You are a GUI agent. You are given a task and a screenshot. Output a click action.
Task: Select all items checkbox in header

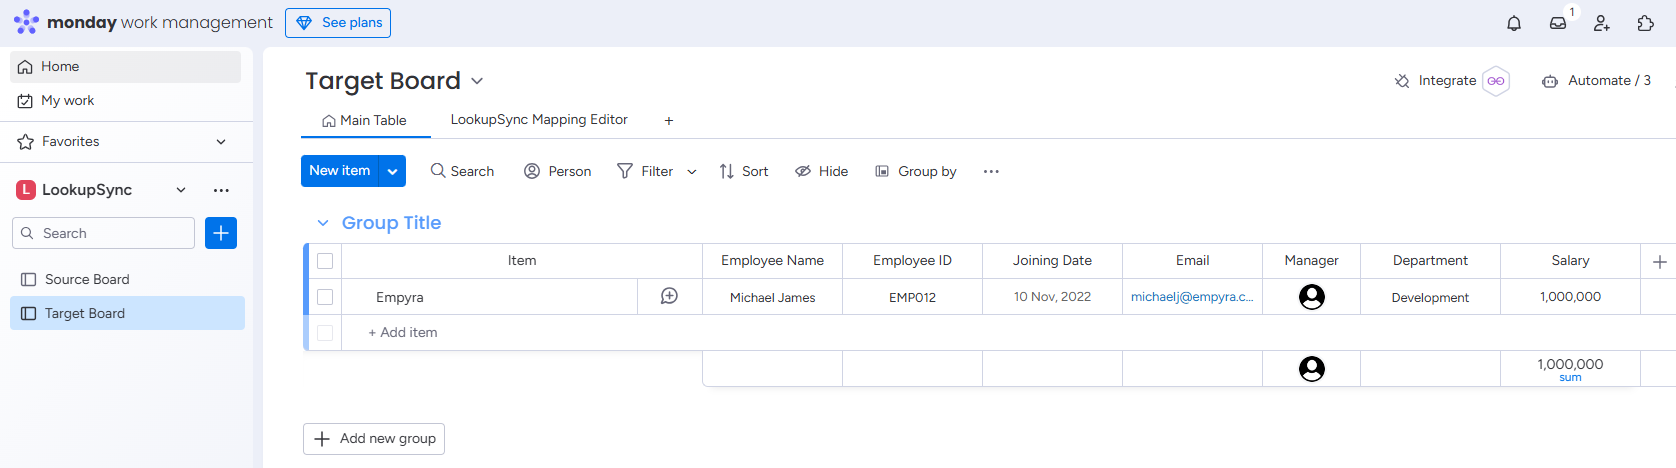click(325, 261)
